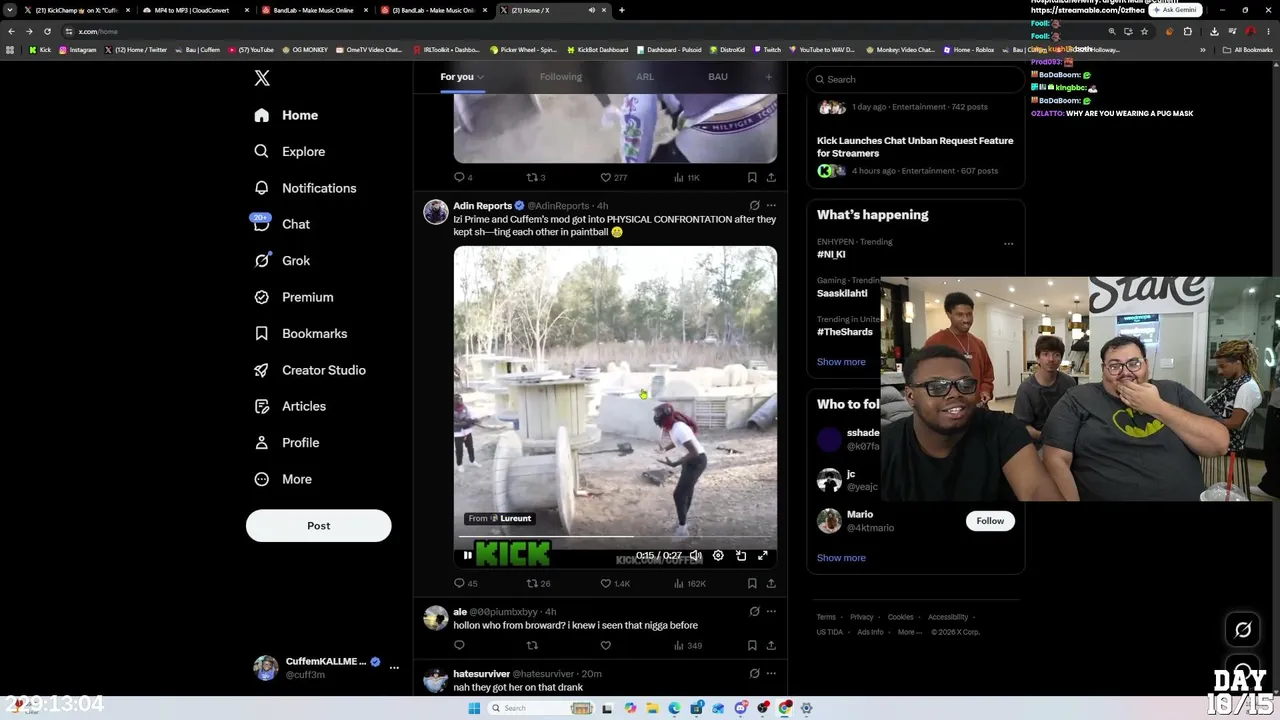Seek the video using its progress bar
Image resolution: width=1280 pixels, height=720 pixels.
click(x=615, y=537)
